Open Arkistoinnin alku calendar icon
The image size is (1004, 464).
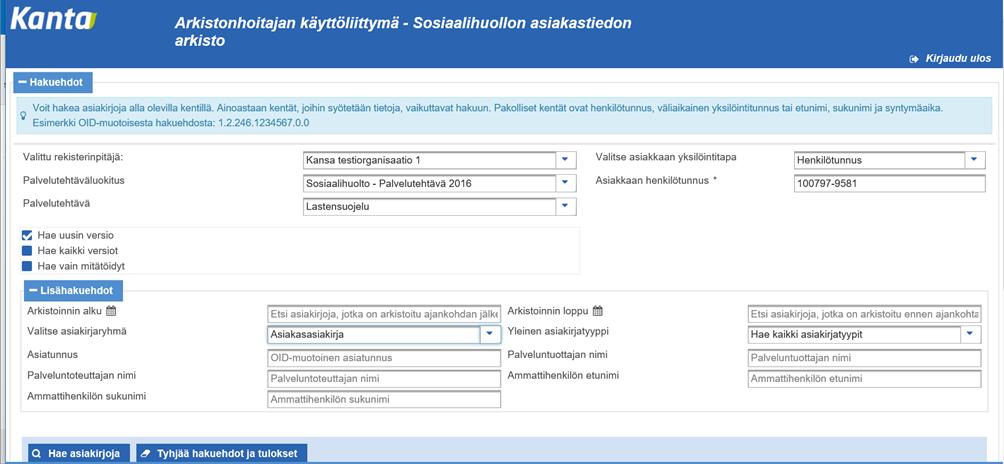[111, 311]
